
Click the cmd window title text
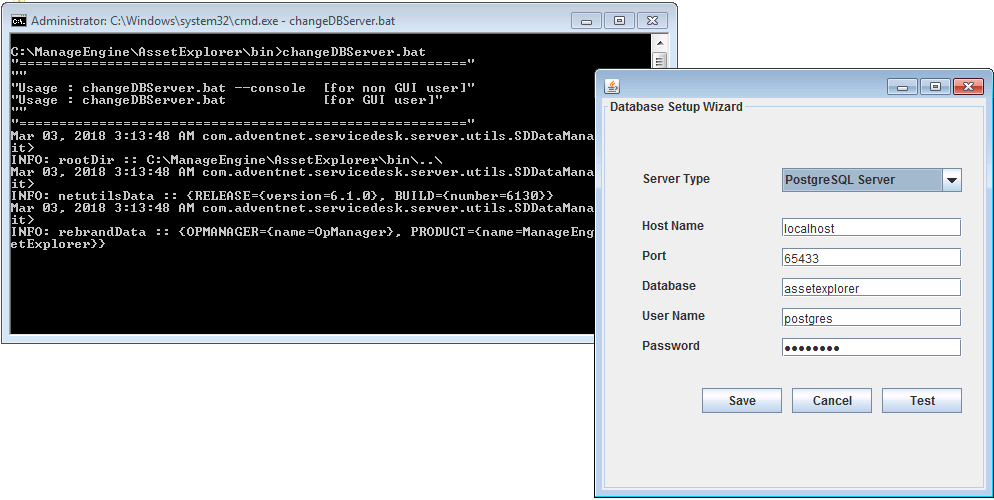213,21
